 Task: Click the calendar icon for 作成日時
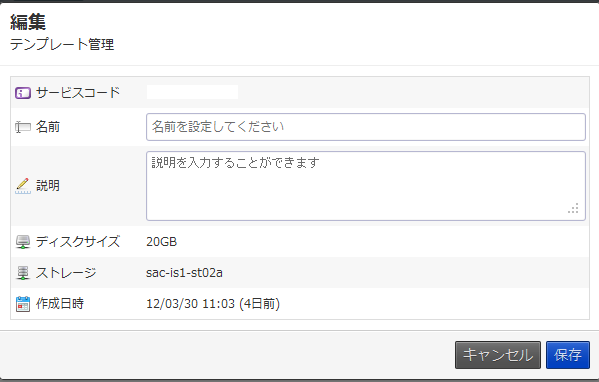click(x=23, y=304)
